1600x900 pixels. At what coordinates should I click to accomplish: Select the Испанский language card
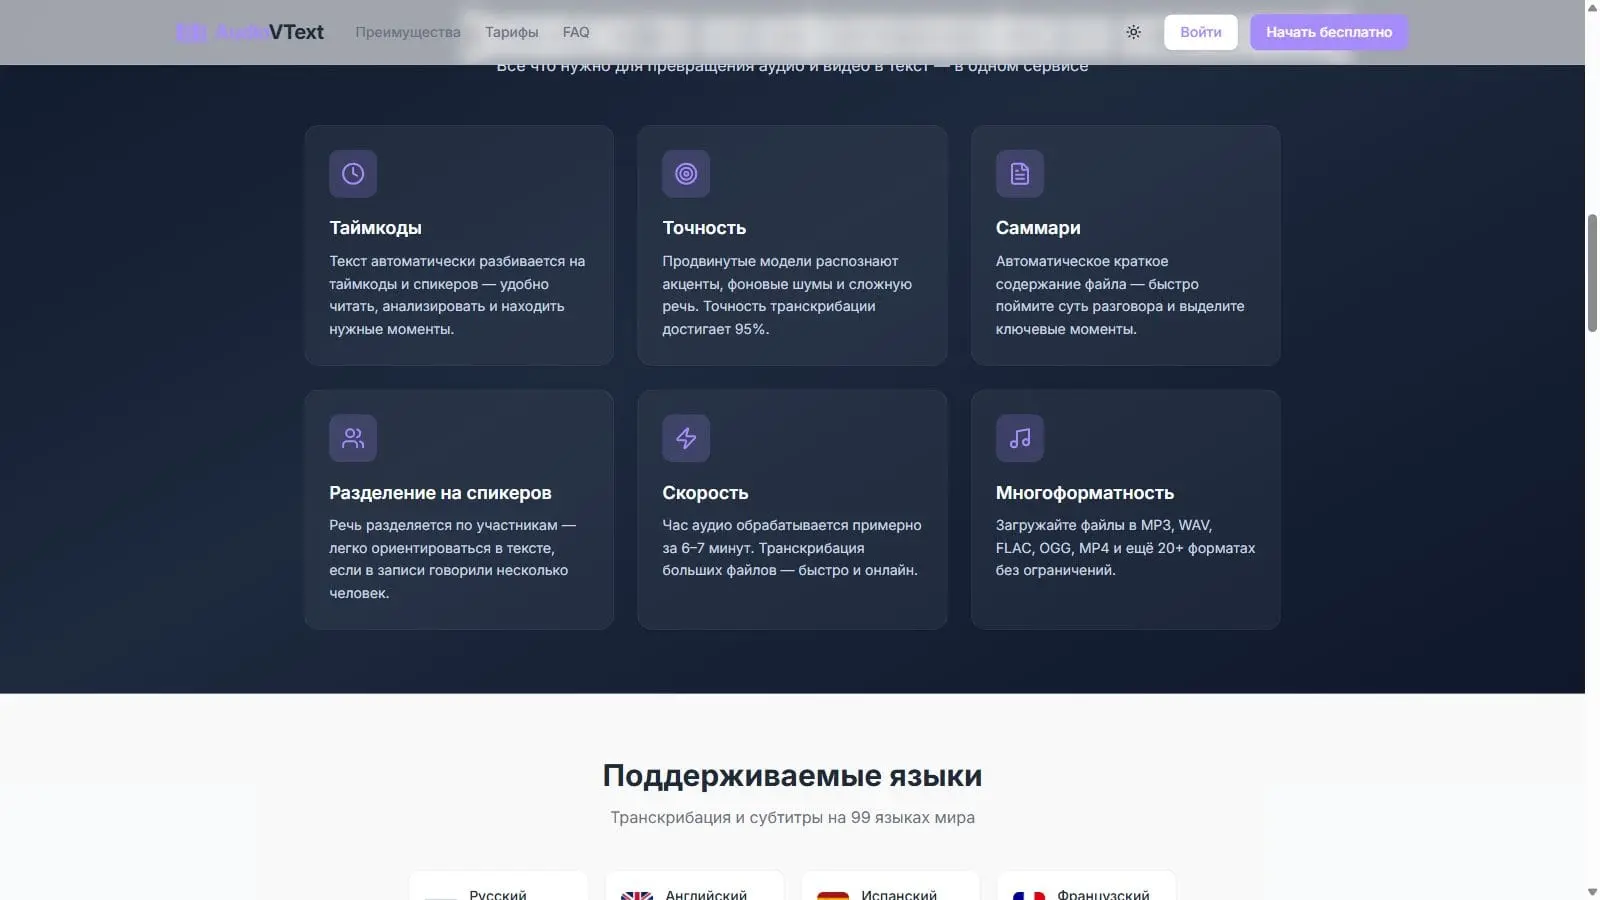click(891, 886)
